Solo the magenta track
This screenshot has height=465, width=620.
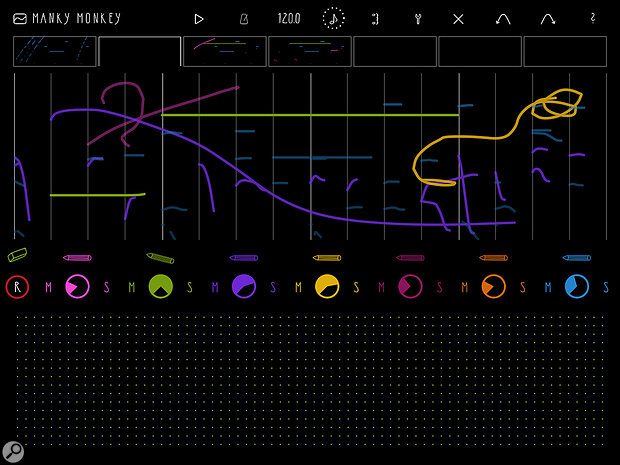point(439,287)
